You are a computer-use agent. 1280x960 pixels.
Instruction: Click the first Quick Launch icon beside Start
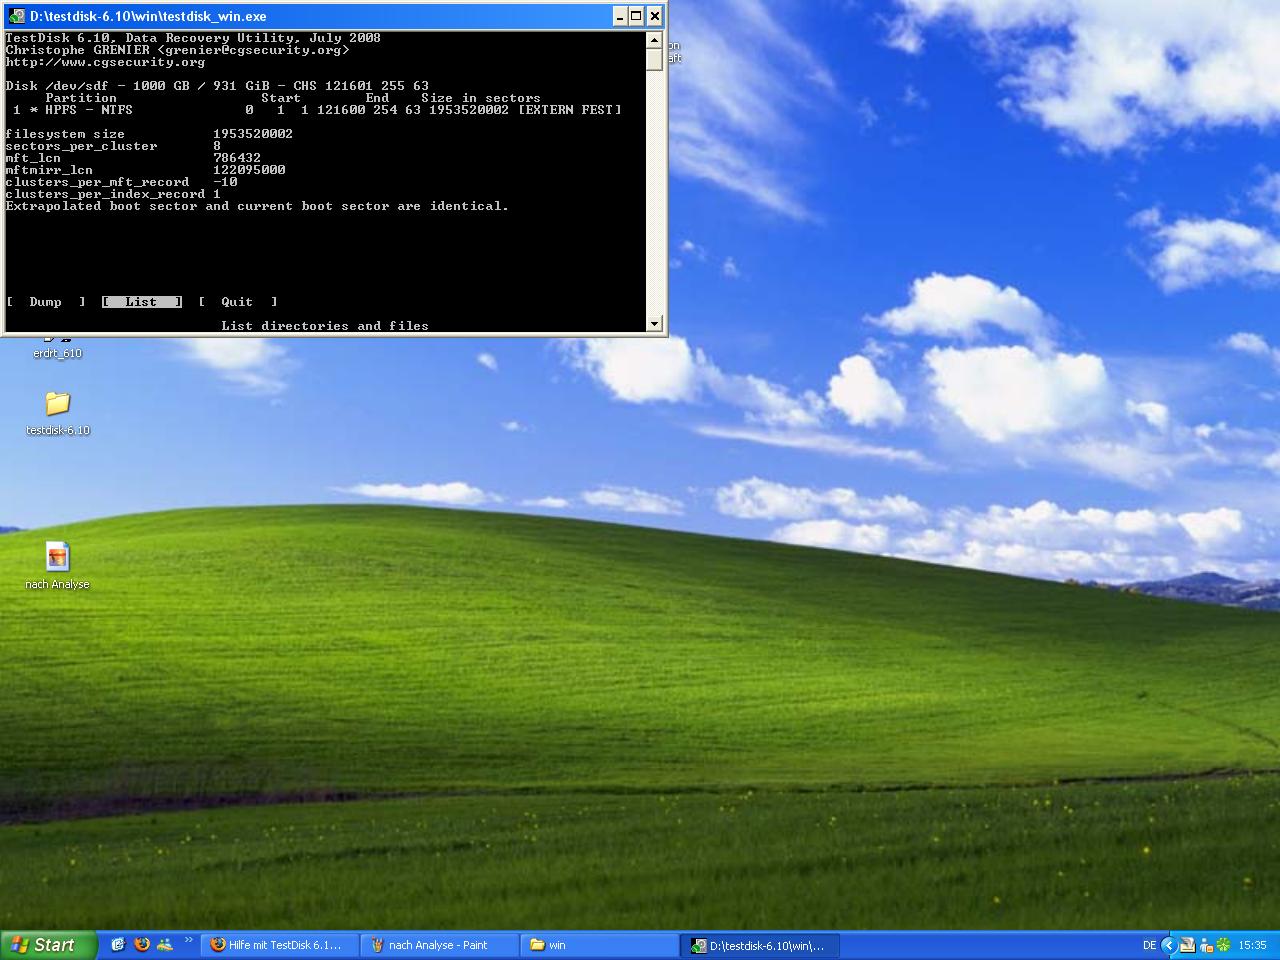118,944
